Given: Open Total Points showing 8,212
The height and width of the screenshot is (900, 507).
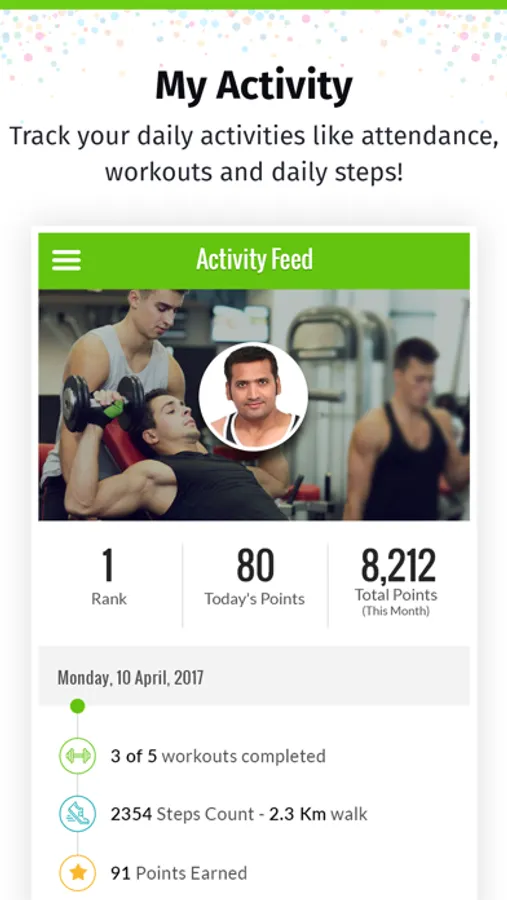Looking at the screenshot, I should click(x=396, y=582).
